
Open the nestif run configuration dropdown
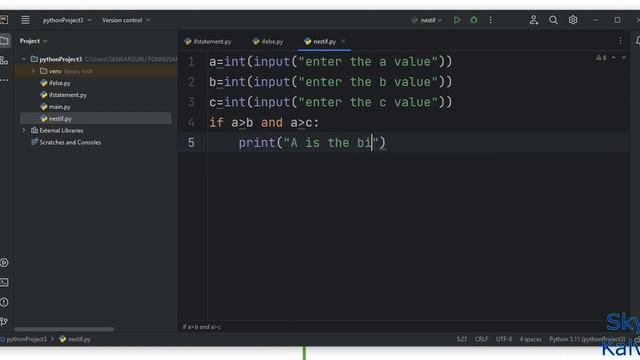[x=427, y=20]
